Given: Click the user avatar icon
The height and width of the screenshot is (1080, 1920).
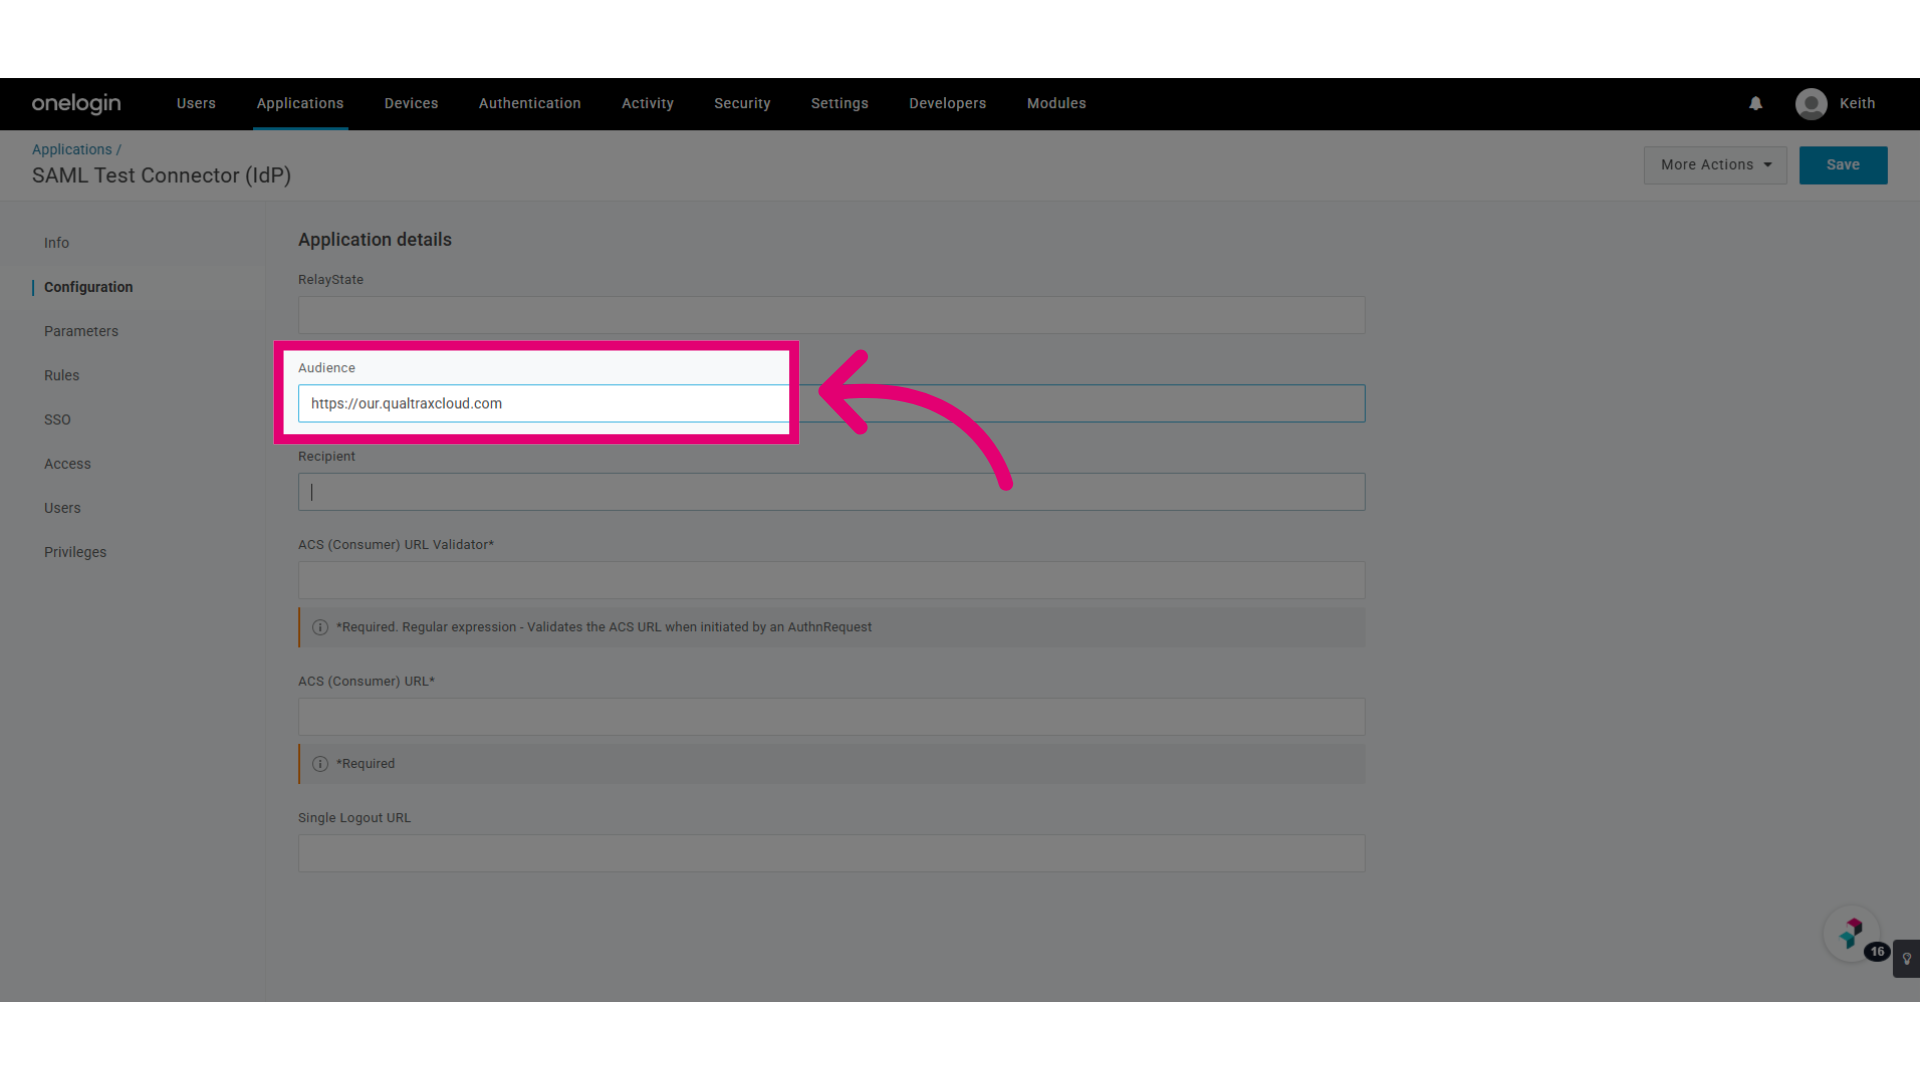Looking at the screenshot, I should pos(1811,103).
